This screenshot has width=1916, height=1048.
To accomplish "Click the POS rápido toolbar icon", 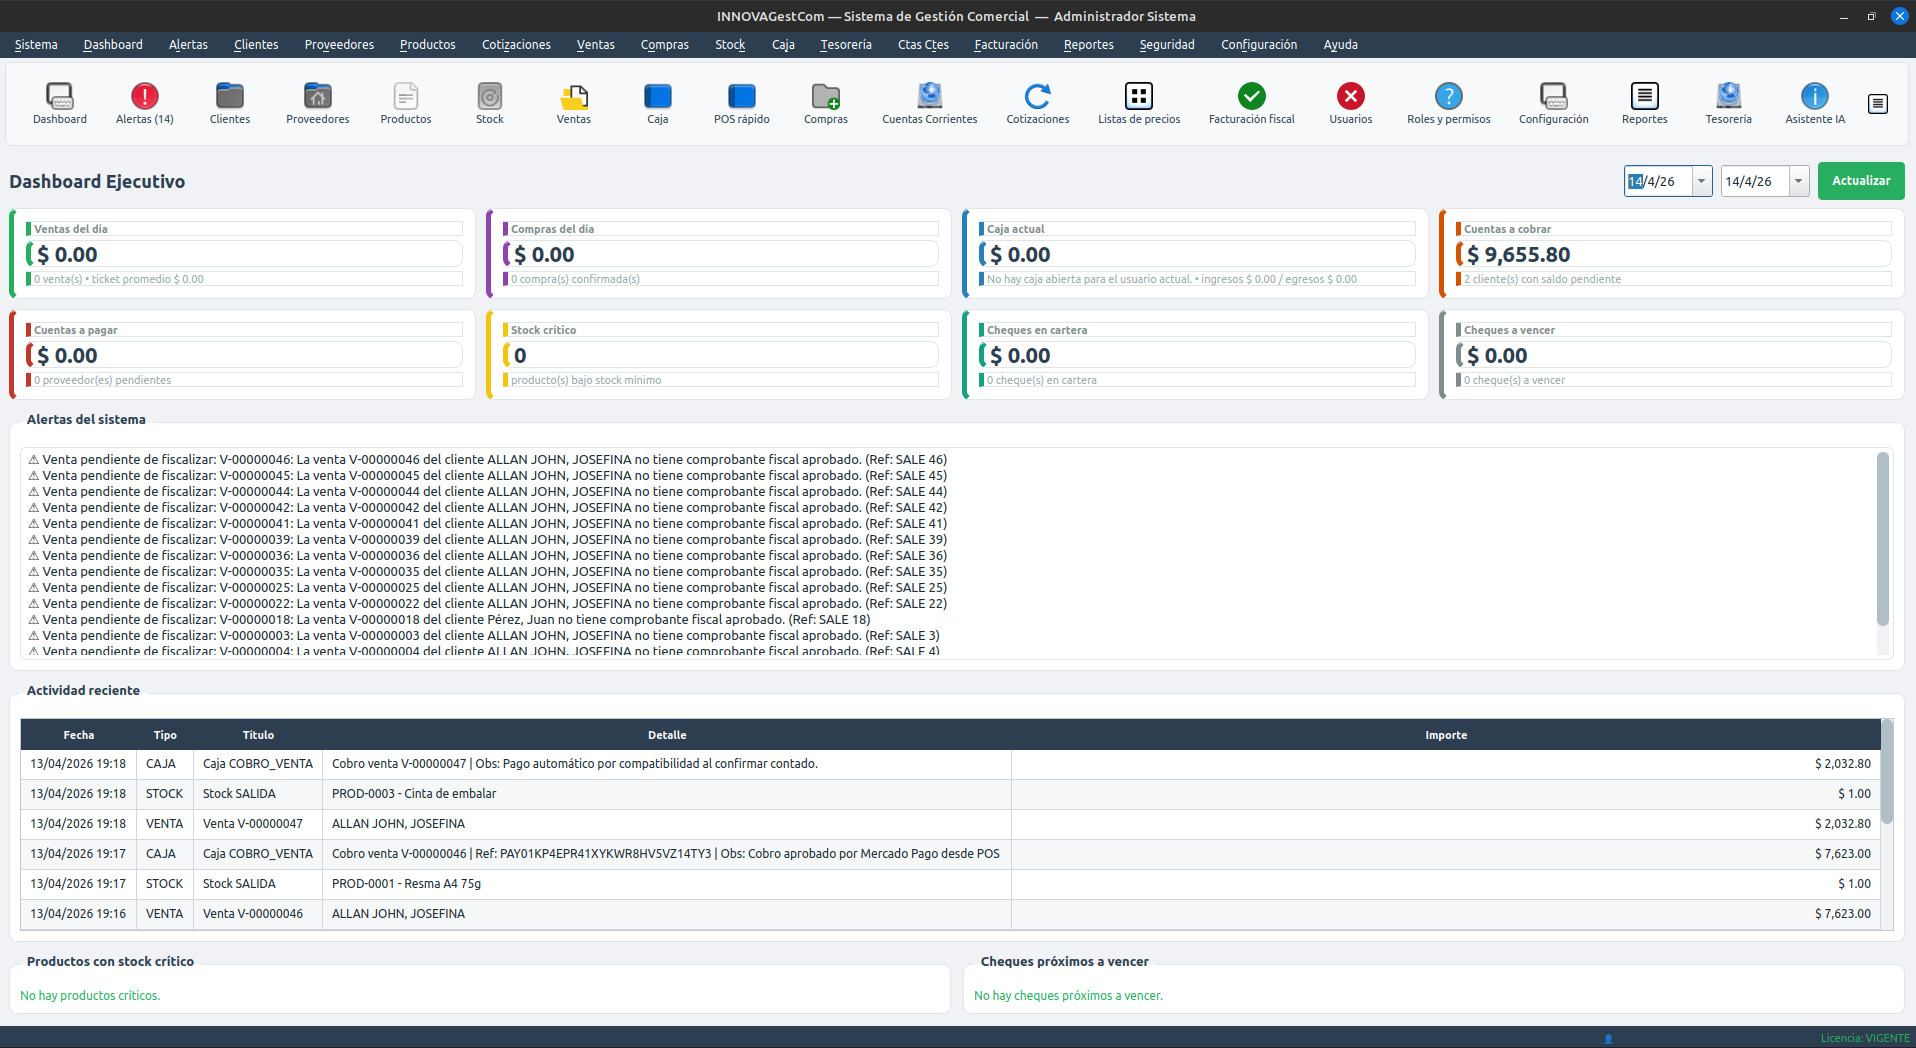I will point(741,103).
